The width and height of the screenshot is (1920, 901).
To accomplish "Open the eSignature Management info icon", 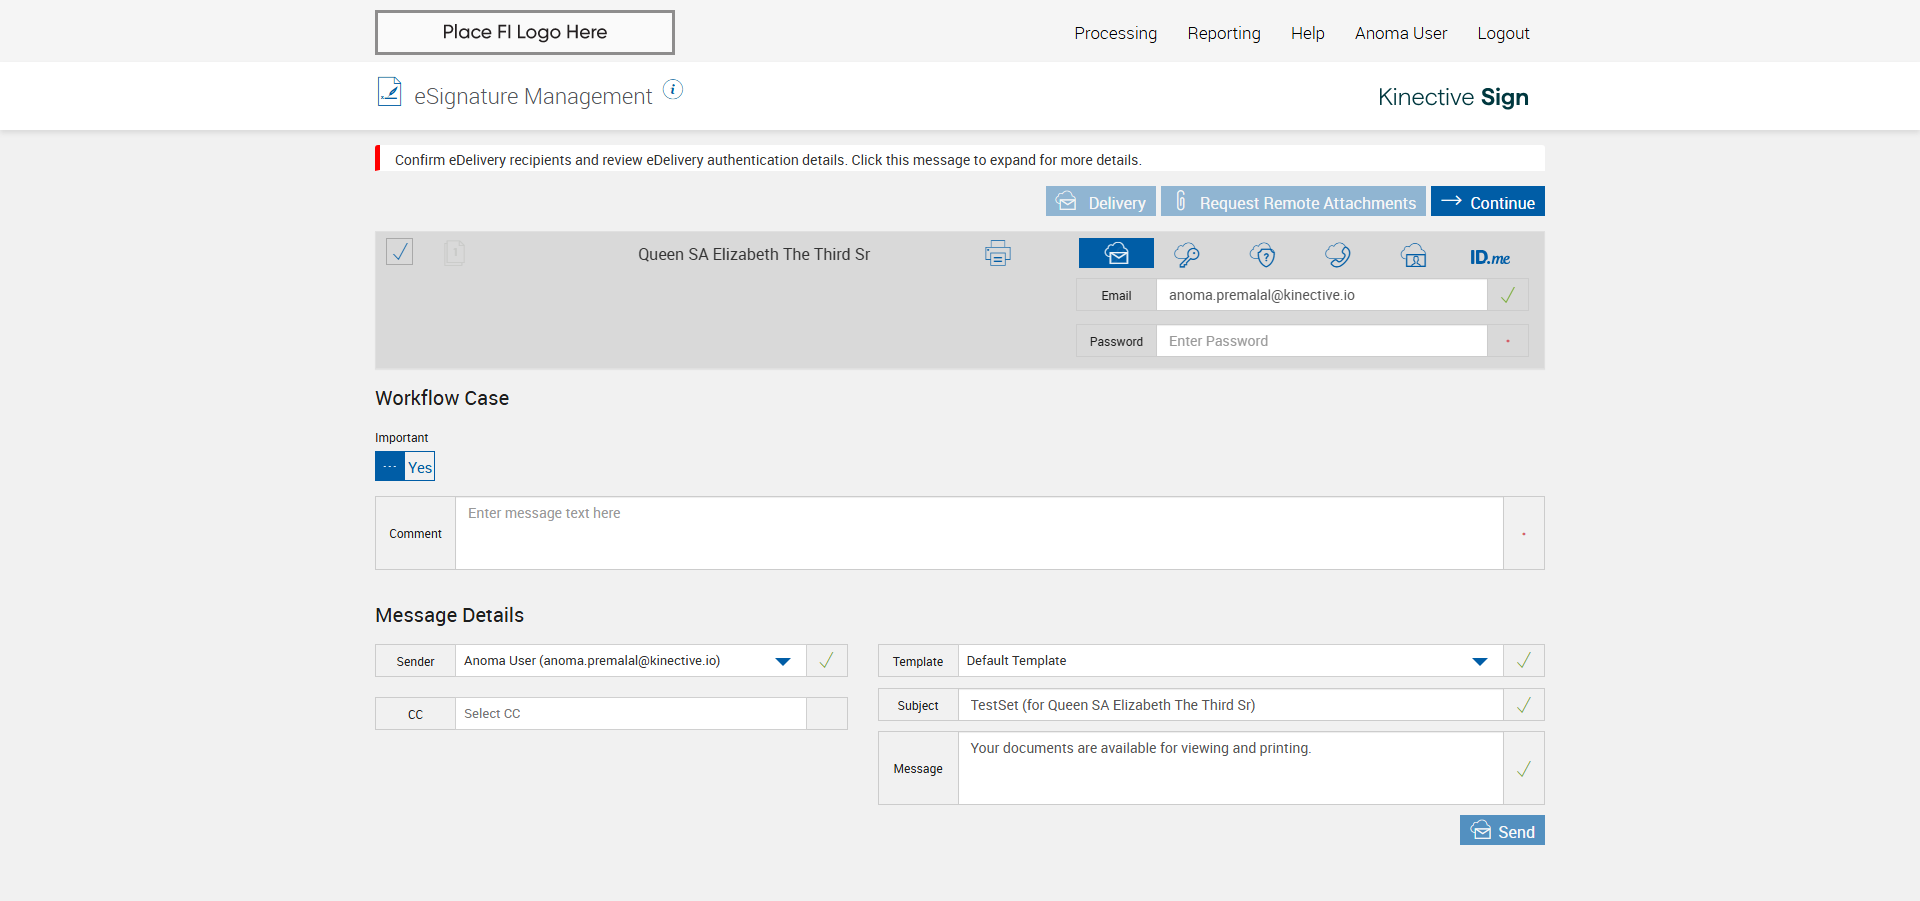I will (x=673, y=90).
